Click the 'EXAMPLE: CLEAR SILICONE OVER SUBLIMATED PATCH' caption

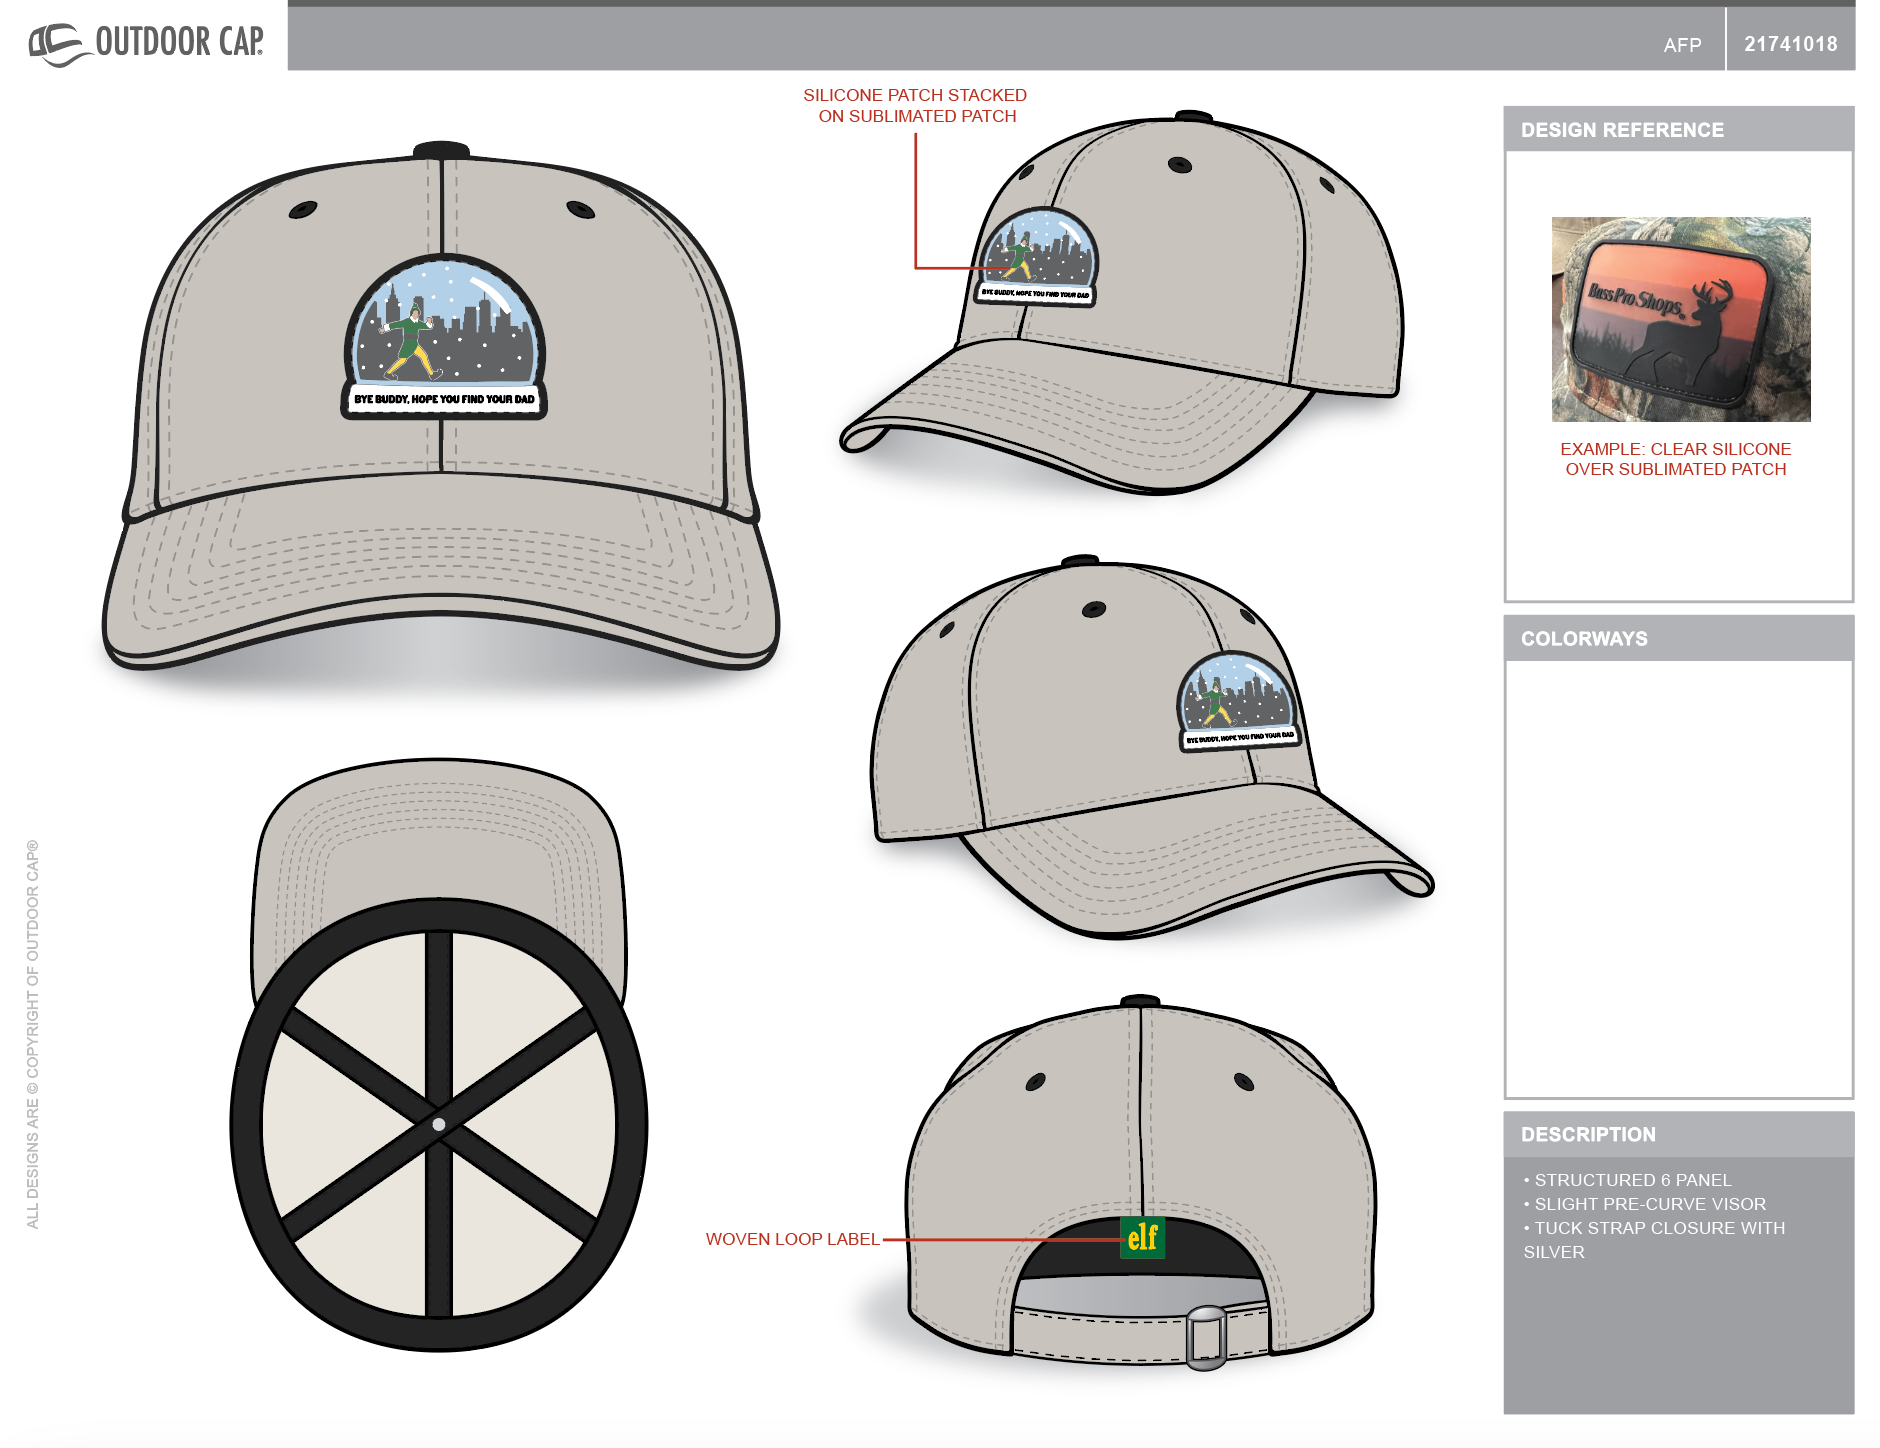pos(1676,459)
